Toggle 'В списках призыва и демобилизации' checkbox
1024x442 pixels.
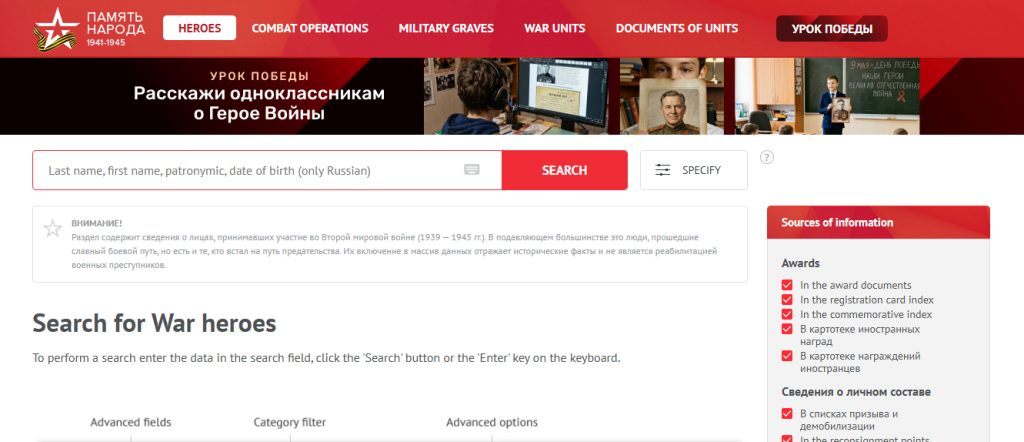click(x=786, y=414)
